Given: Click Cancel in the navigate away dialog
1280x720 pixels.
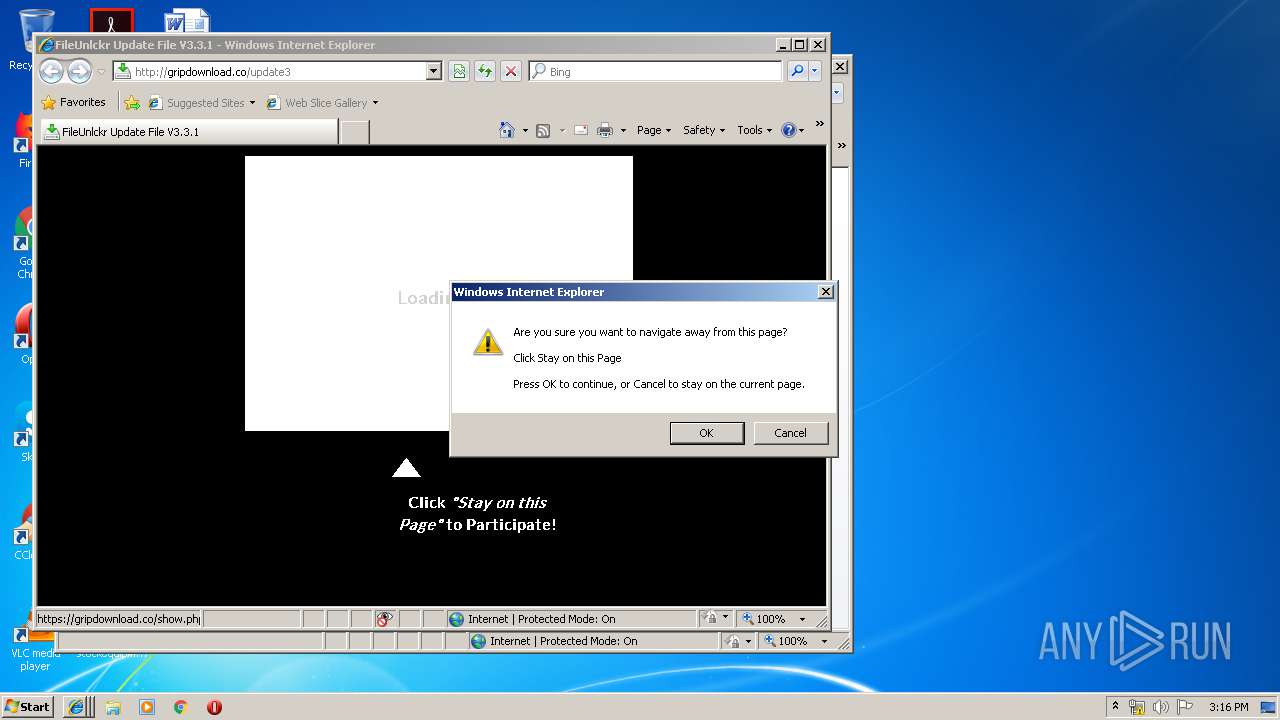Looking at the screenshot, I should (x=790, y=433).
